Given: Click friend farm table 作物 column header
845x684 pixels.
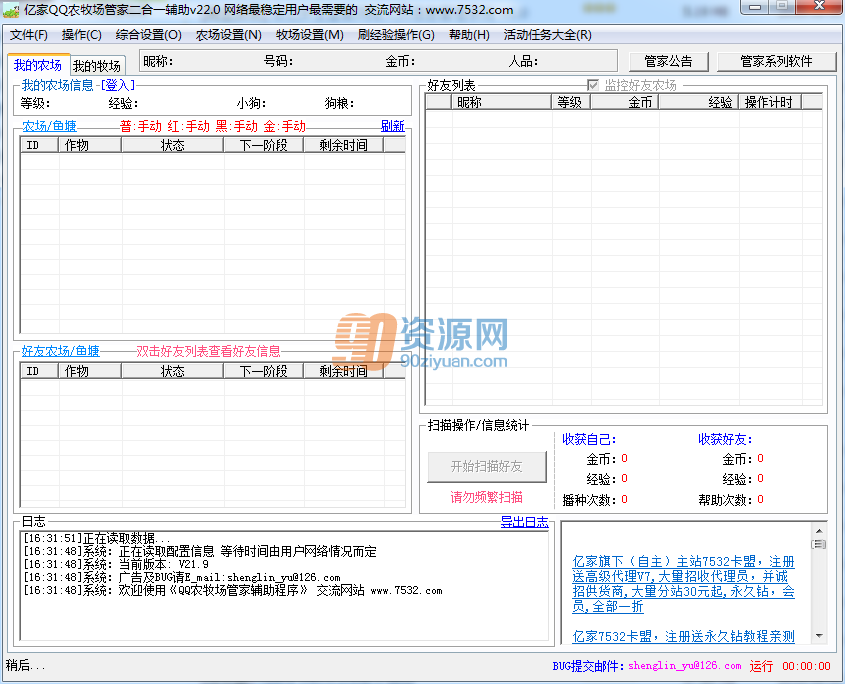Looking at the screenshot, I should tap(90, 371).
